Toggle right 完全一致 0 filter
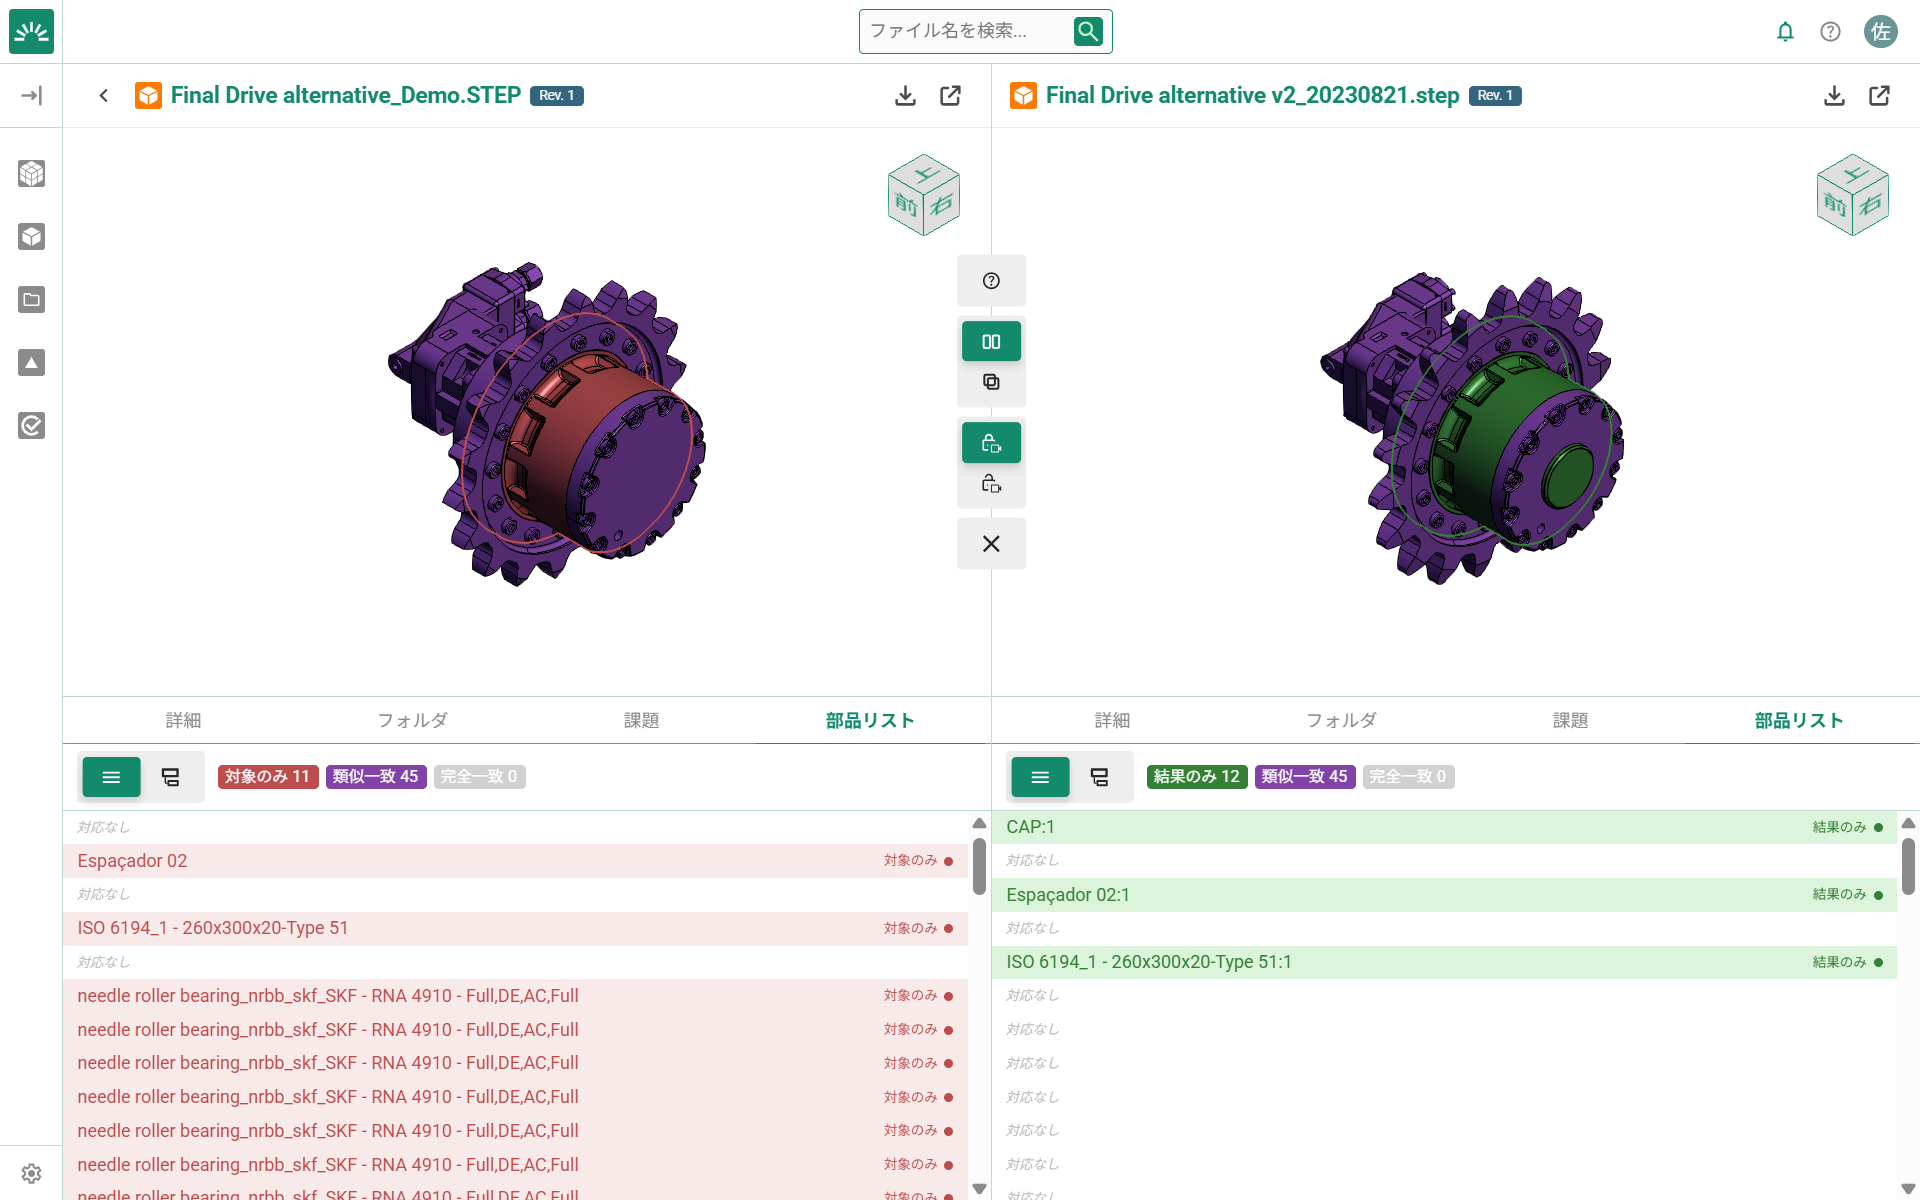 [x=1408, y=777]
